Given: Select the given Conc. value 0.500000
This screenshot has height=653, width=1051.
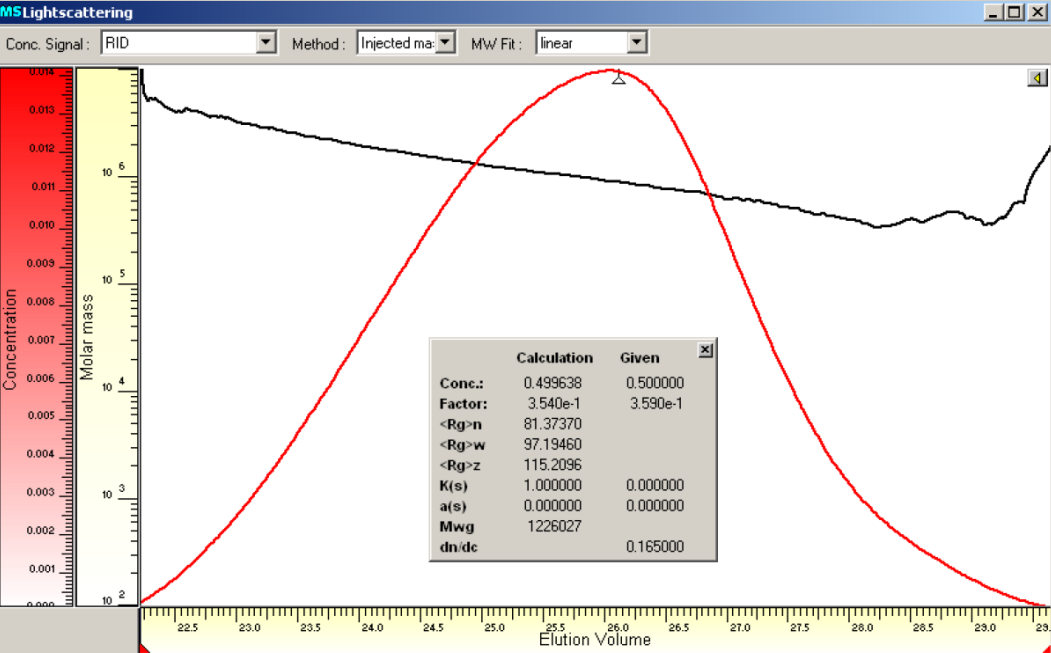Looking at the screenshot, I should pyautogui.click(x=655, y=383).
